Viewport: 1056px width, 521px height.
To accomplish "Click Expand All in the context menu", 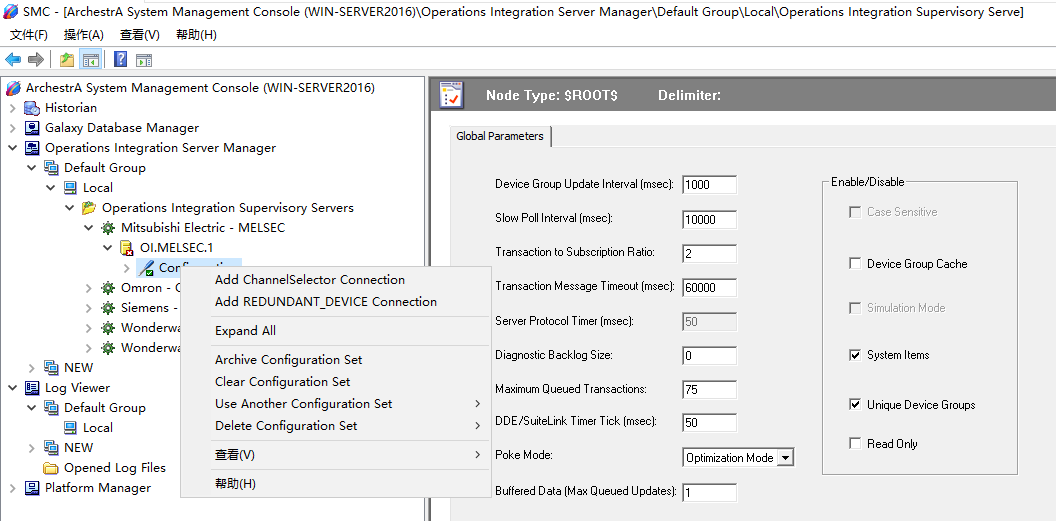I will click(246, 331).
